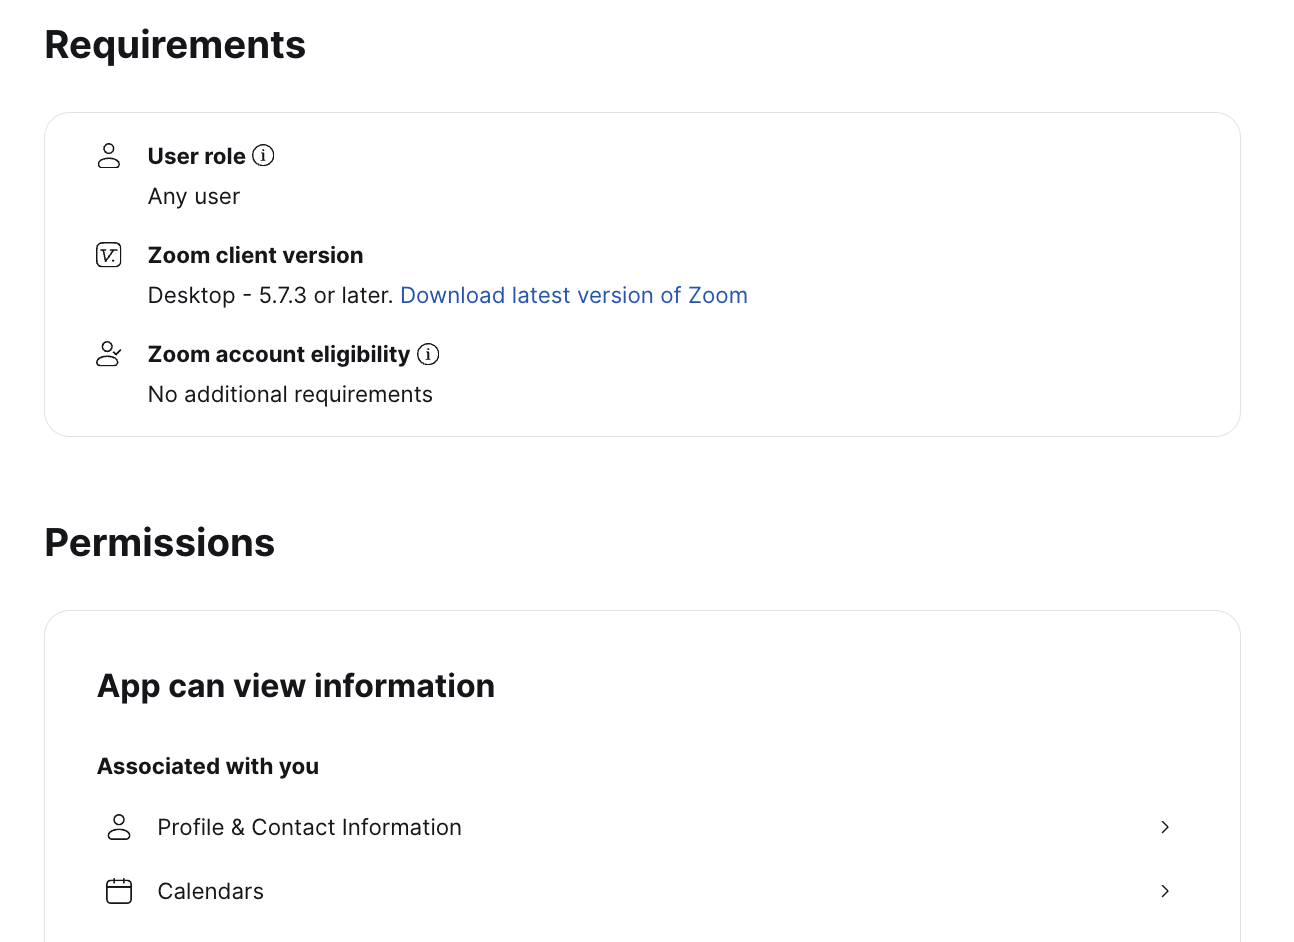Click the Desktop - 5.7.3 or later text
The width and height of the screenshot is (1294, 942).
pyautogui.click(x=270, y=295)
